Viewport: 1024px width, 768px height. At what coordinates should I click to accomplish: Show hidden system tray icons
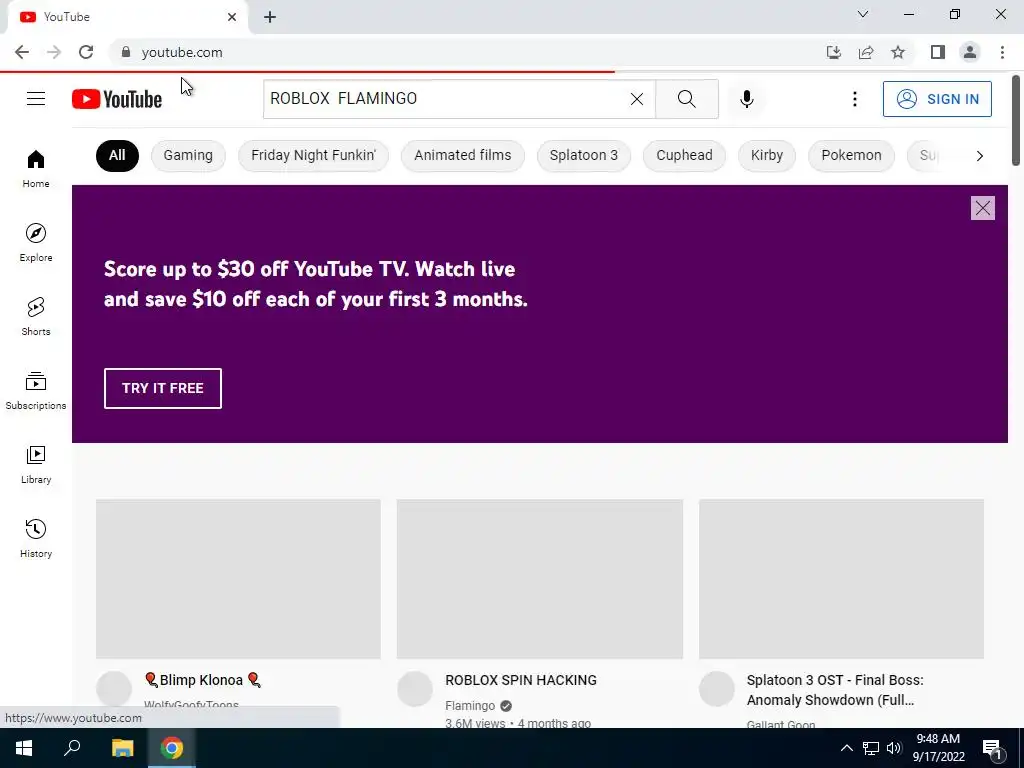click(846, 748)
